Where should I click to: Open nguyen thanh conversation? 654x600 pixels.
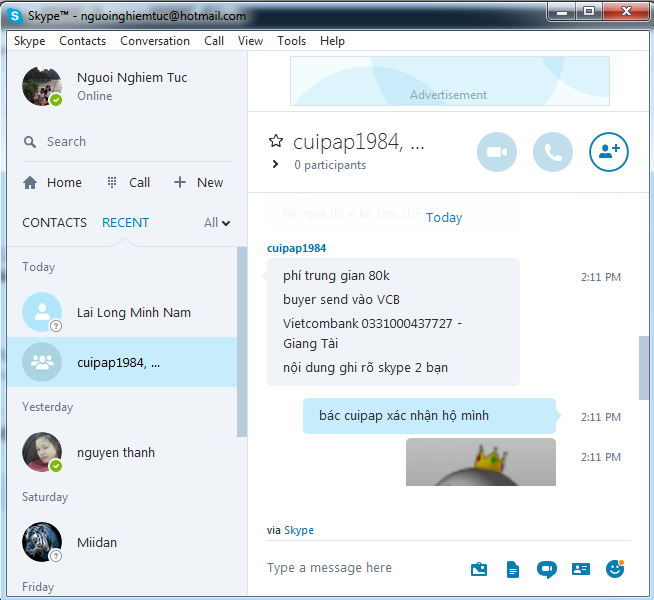(x=122, y=452)
